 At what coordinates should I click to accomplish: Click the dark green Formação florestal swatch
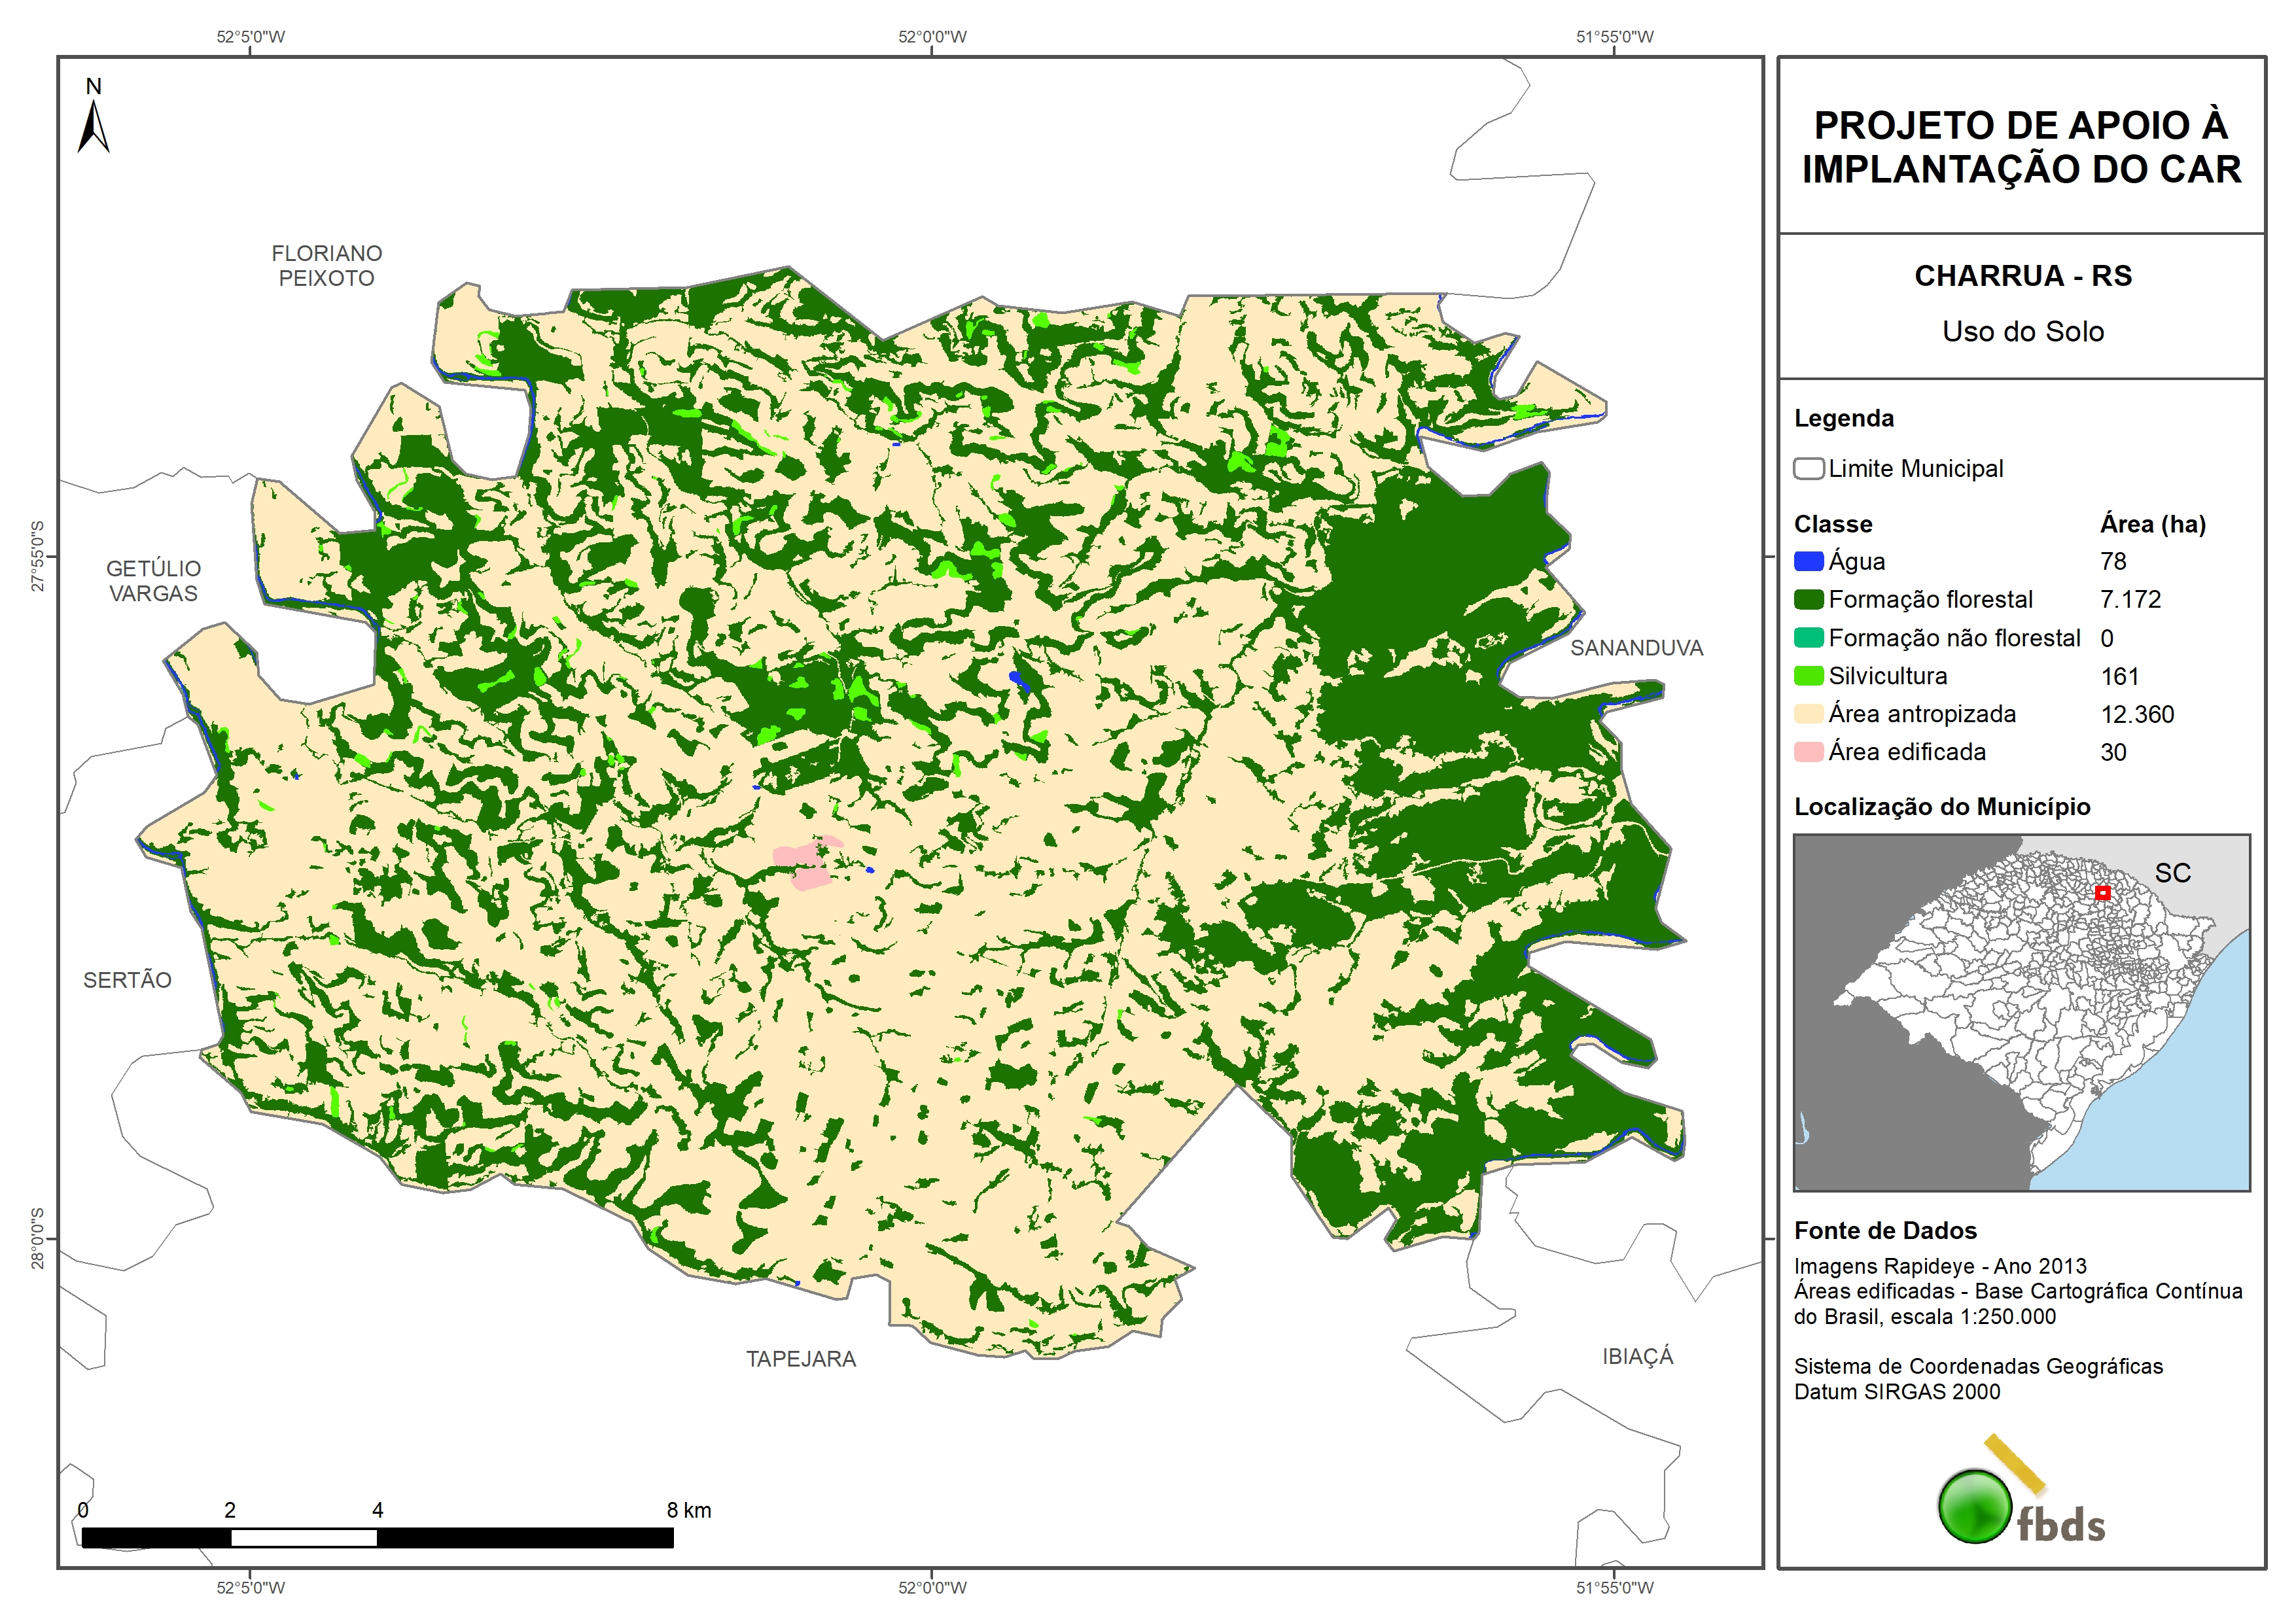click(x=1808, y=600)
